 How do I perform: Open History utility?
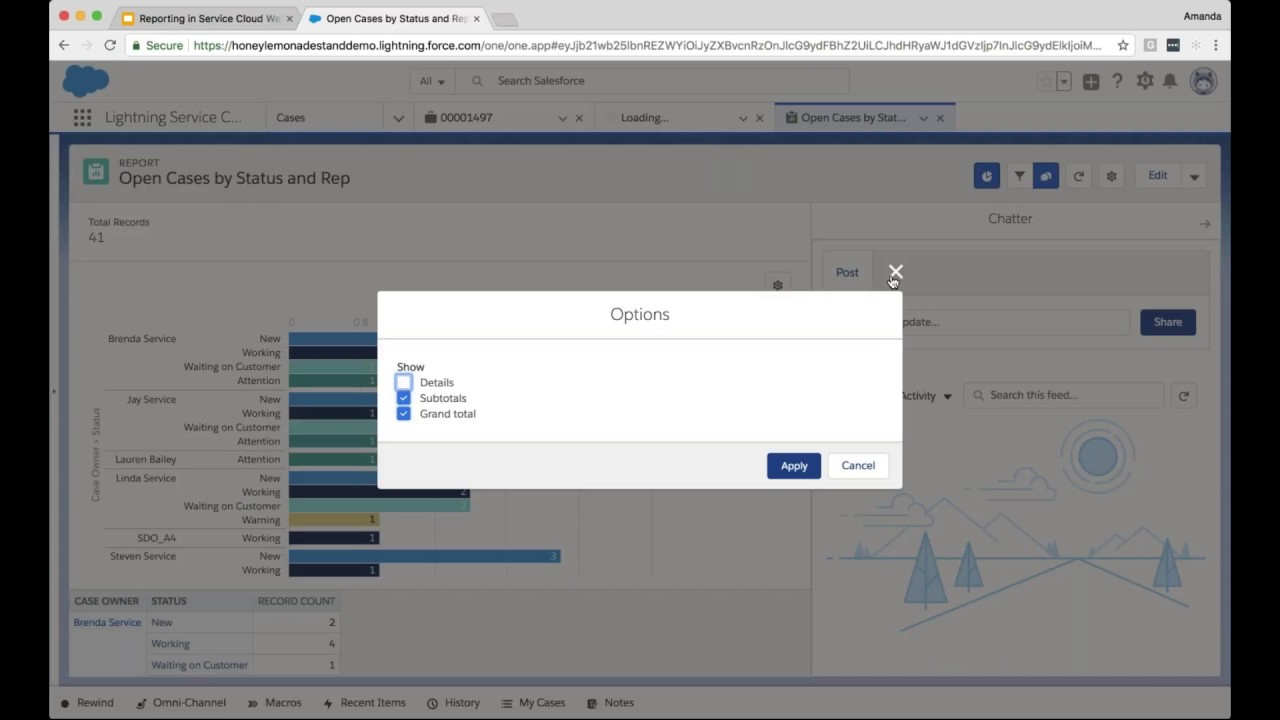(x=453, y=703)
